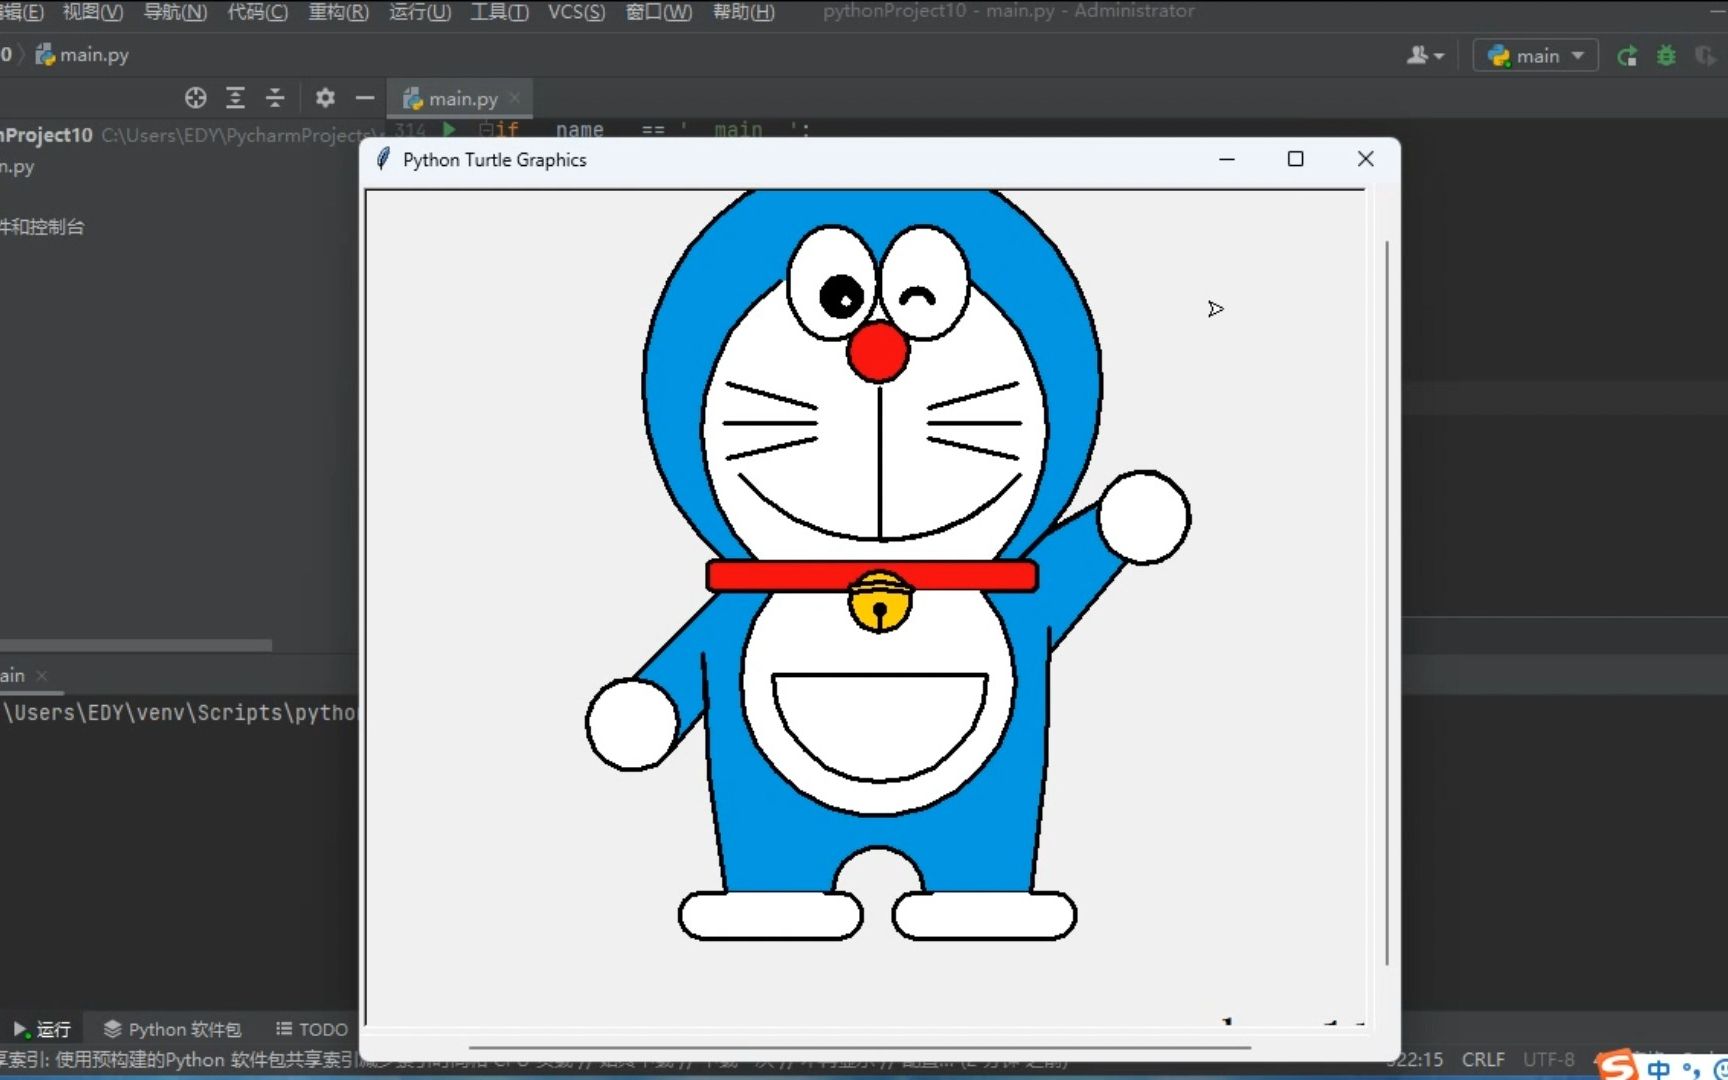Screen dimensions: 1728x1080
Task: Collapse the tool window with minimize icon
Action: coord(365,97)
